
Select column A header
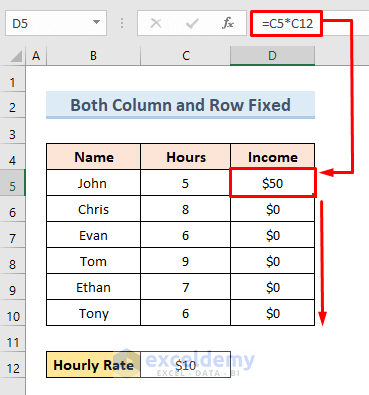pyautogui.click(x=36, y=56)
